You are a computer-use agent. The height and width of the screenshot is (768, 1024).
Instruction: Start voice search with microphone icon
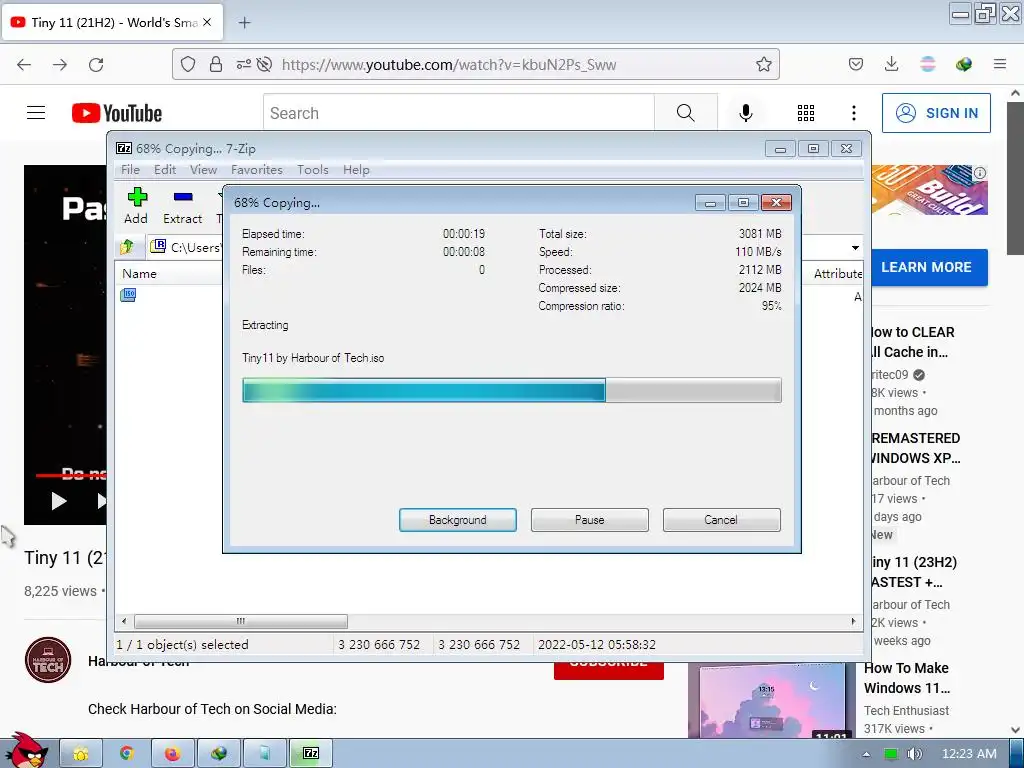(x=746, y=113)
